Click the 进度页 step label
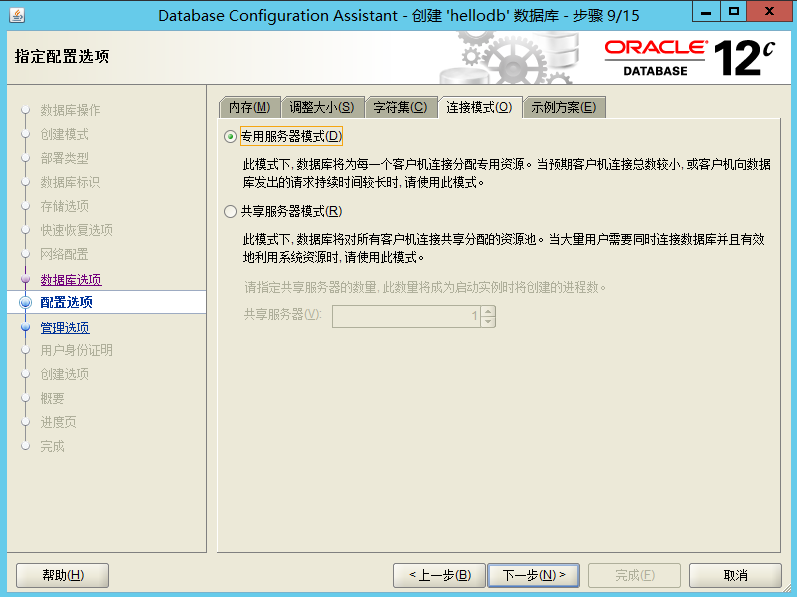Viewport: 797px width, 597px height. [x=58, y=422]
